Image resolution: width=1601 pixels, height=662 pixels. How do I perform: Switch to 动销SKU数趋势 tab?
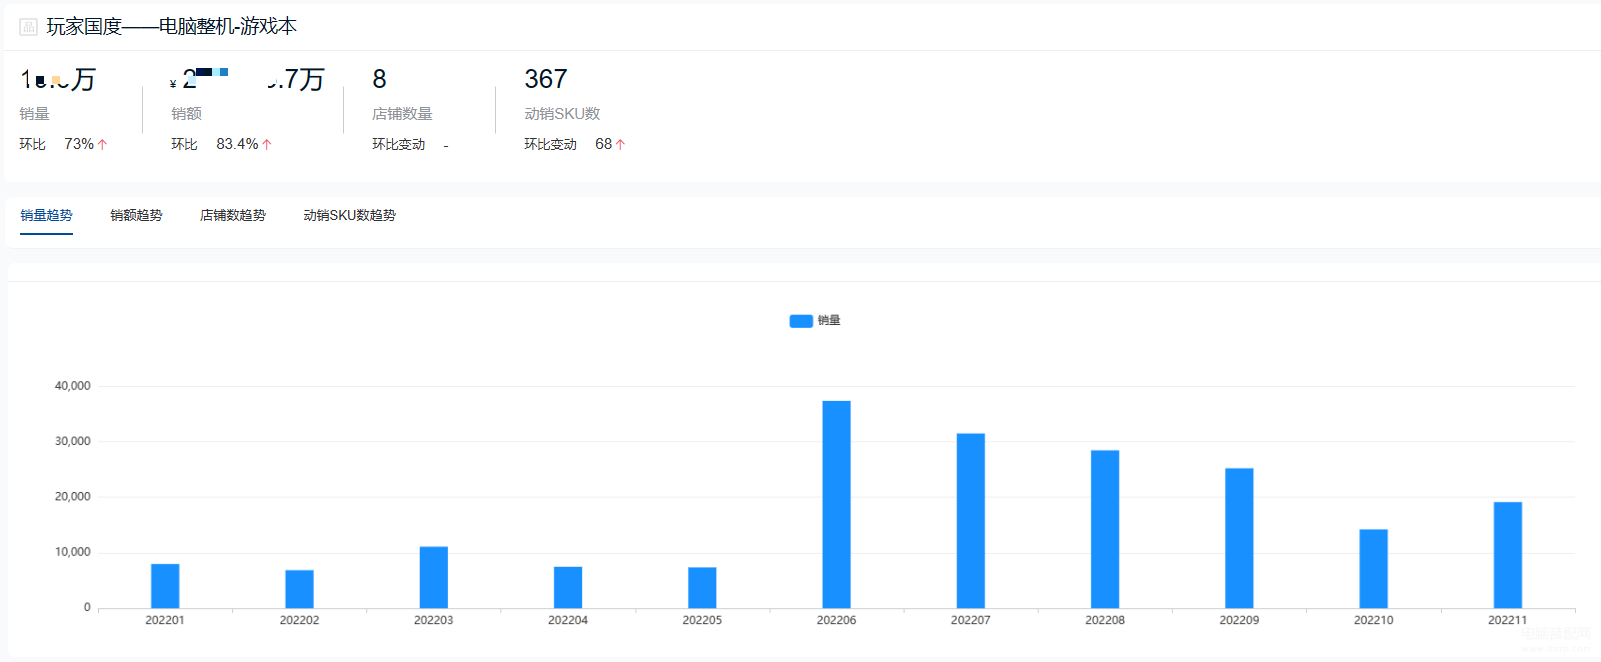point(350,215)
